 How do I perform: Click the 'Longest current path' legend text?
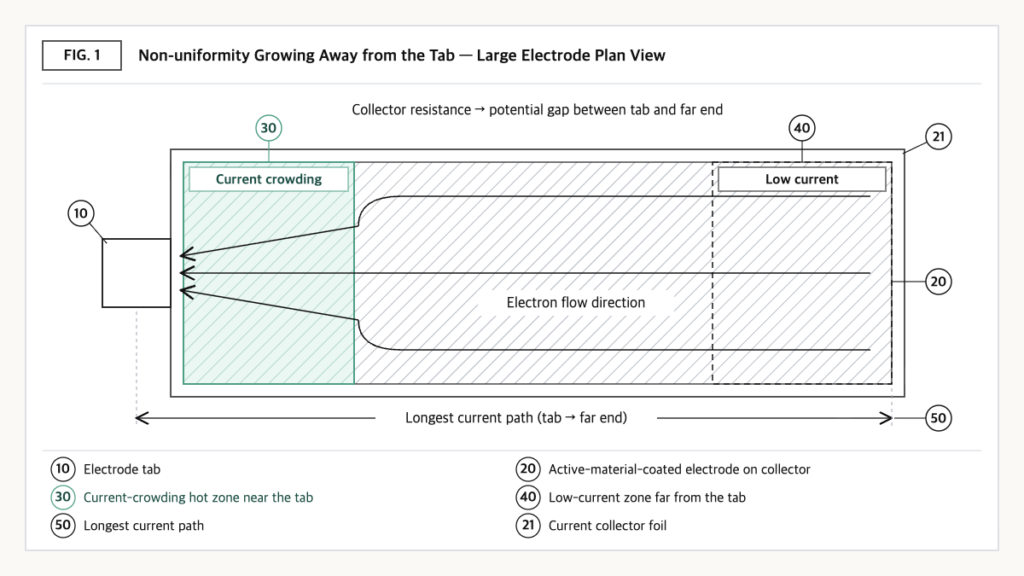pyautogui.click(x=144, y=526)
